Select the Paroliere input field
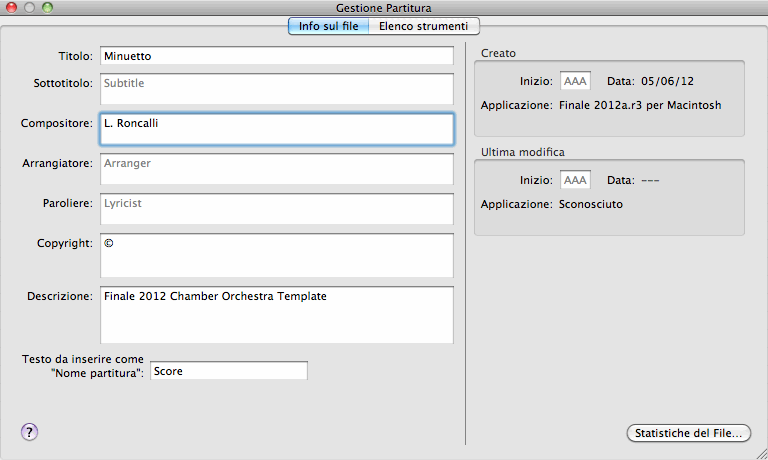Image resolution: width=768 pixels, height=460 pixels. tap(277, 209)
